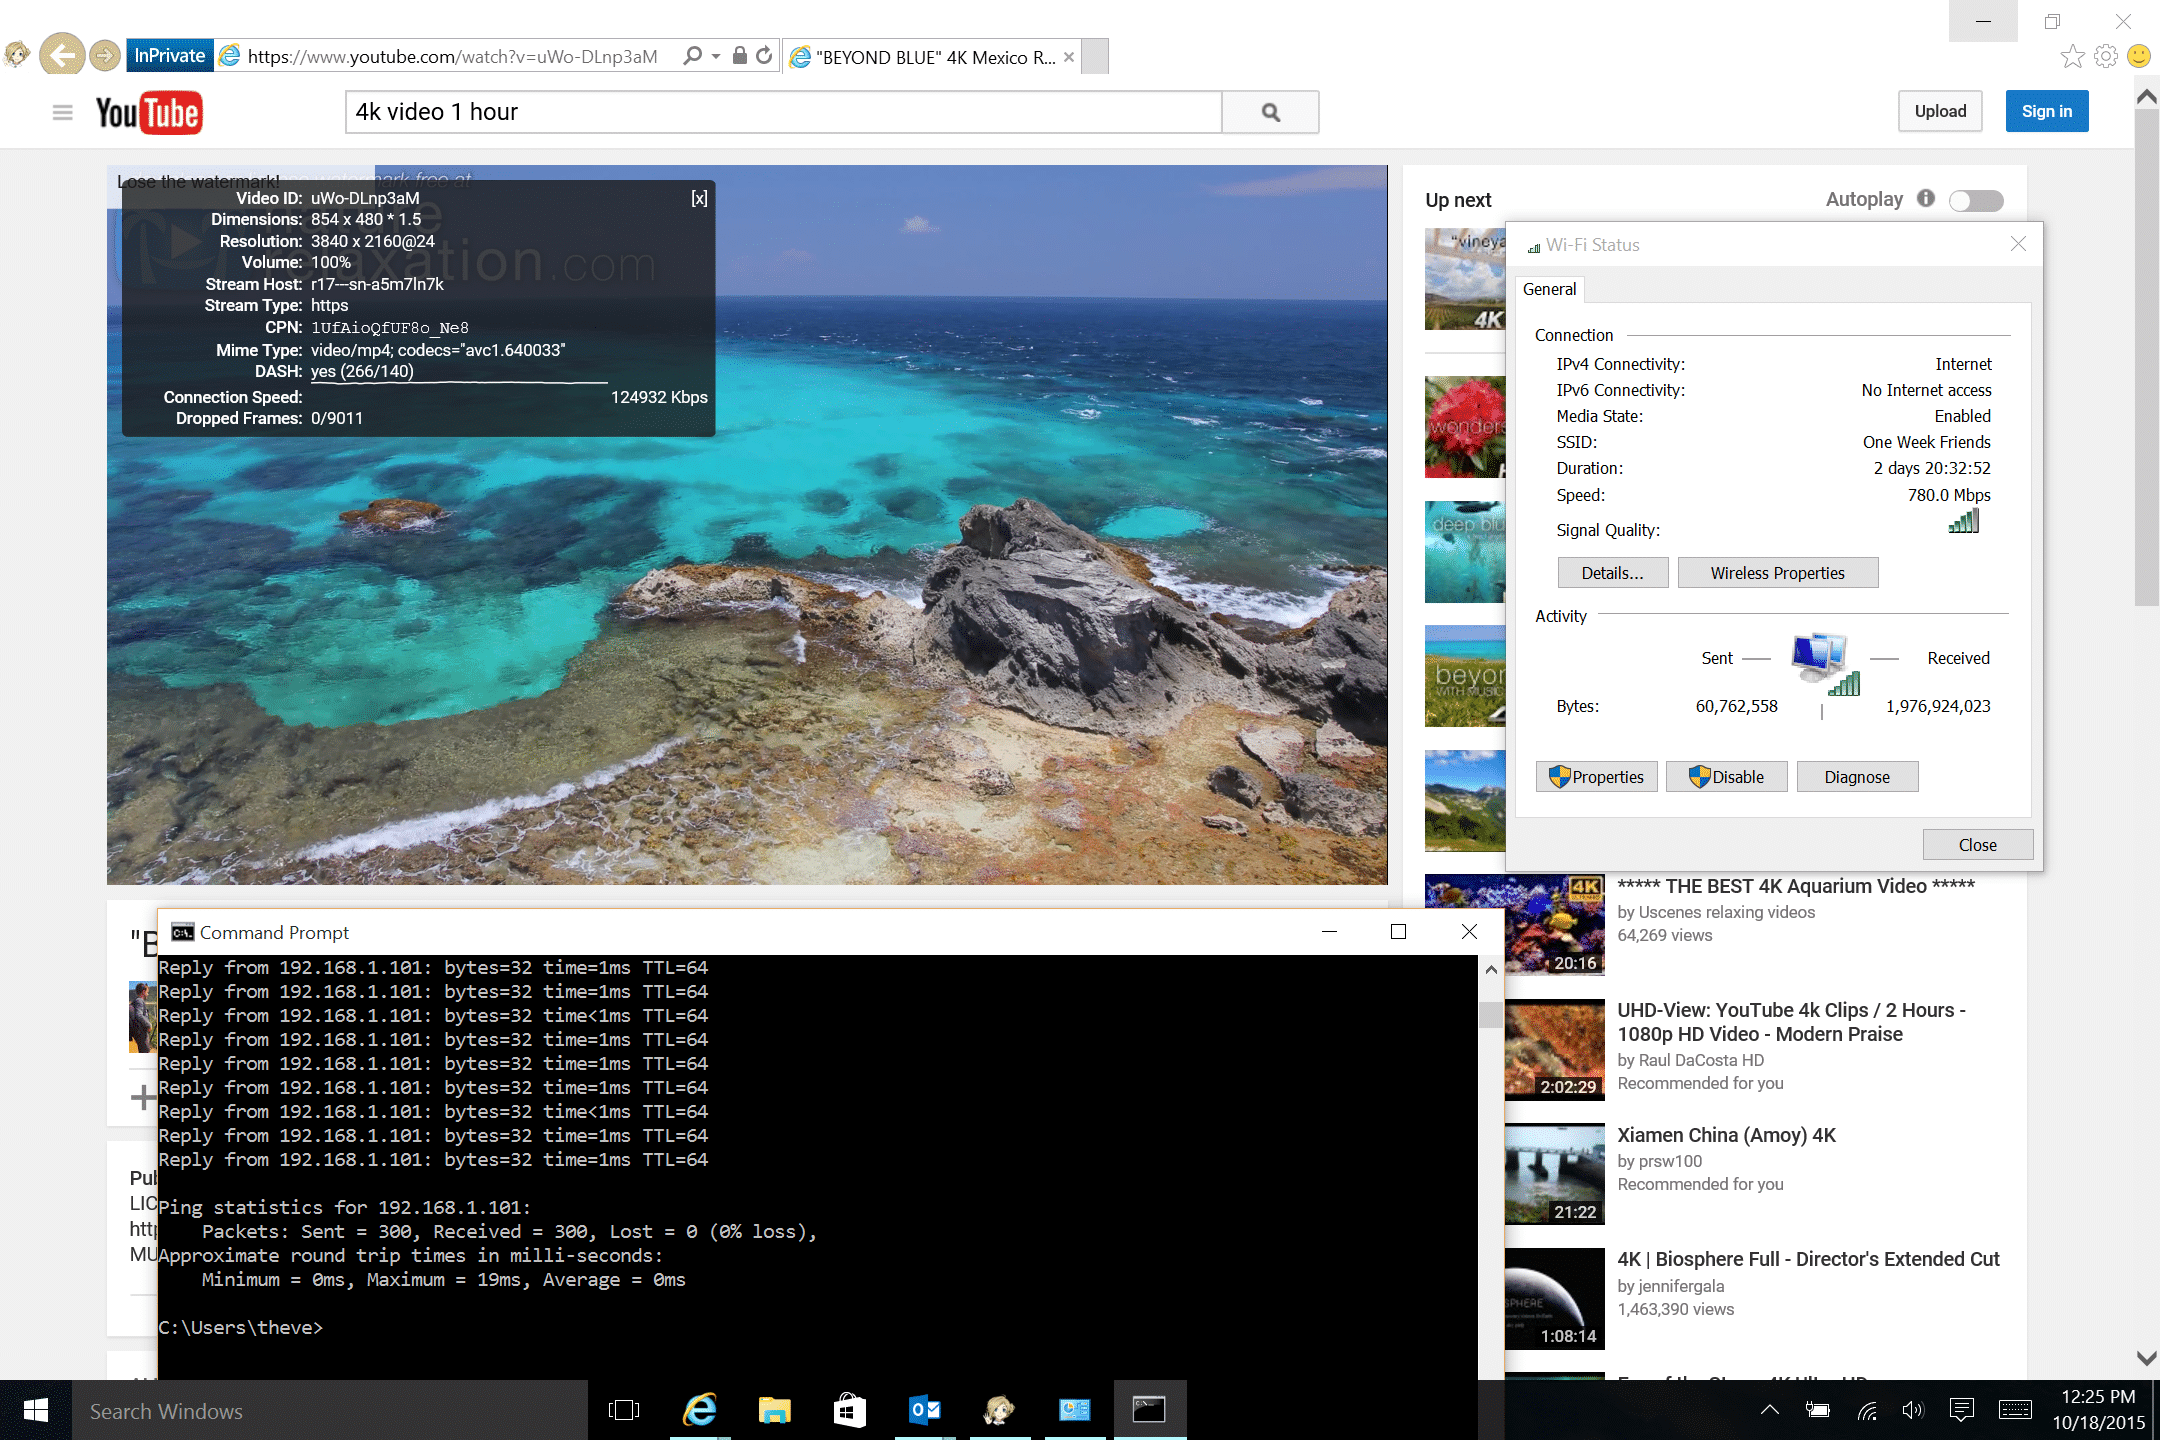Click the Internet Explorer taskbar icon
Screen dimensions: 2160x1440
tap(700, 1410)
